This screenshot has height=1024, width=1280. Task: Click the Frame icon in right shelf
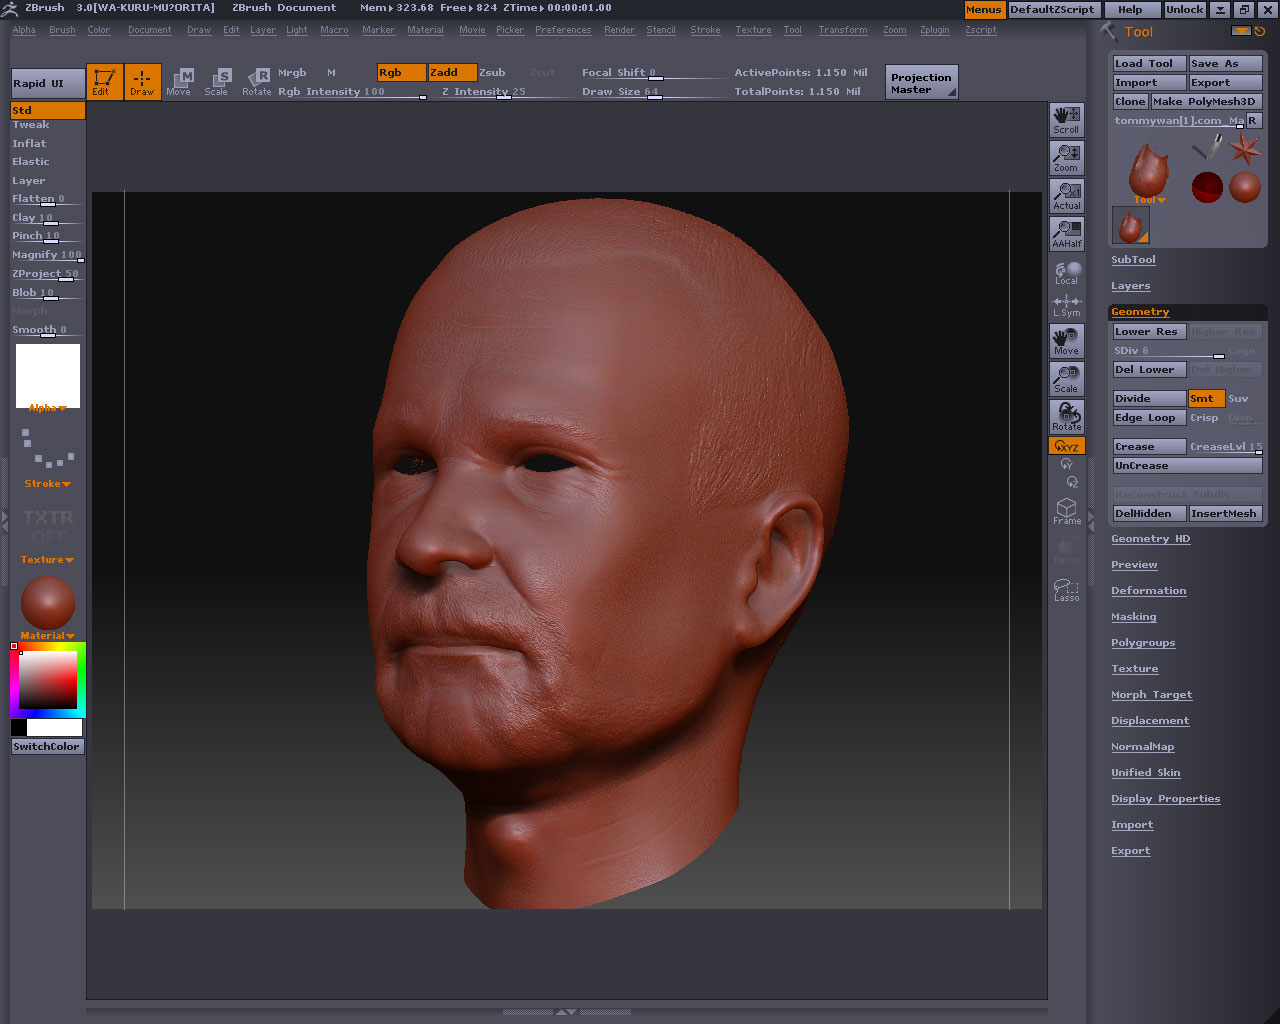1066,511
